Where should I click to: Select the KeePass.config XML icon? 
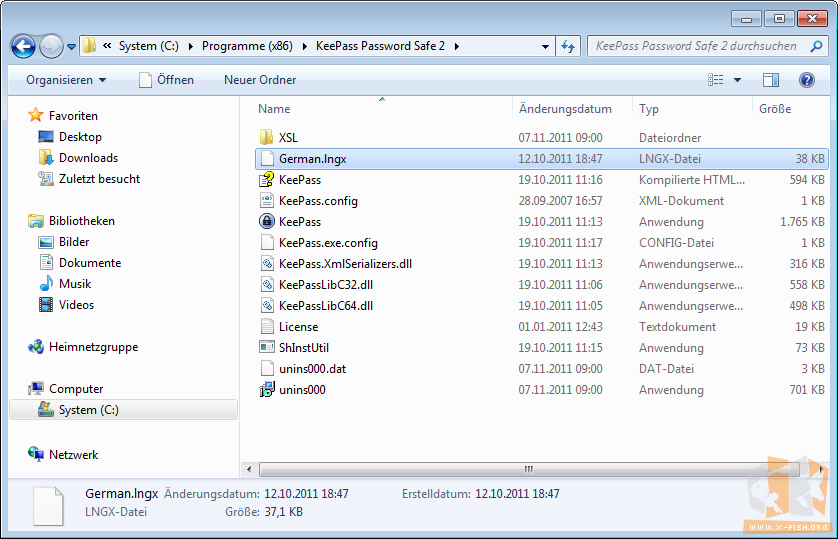tap(267, 200)
